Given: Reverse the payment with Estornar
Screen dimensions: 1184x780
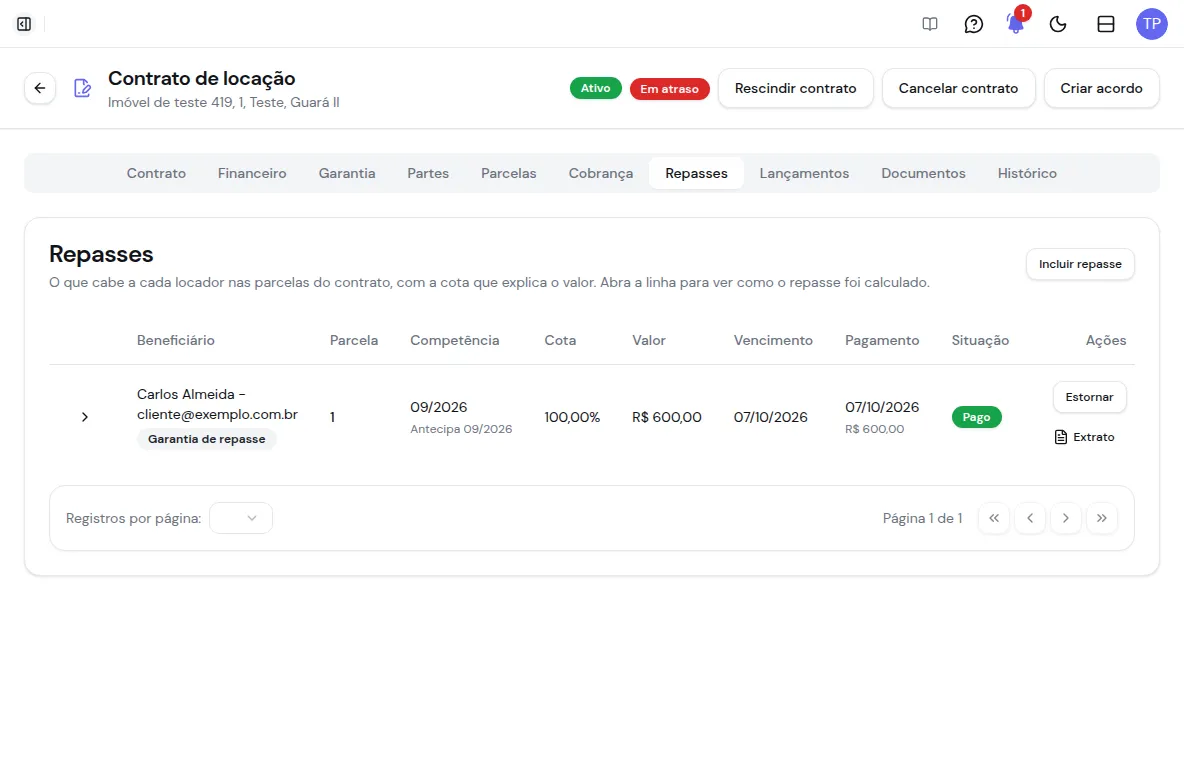Looking at the screenshot, I should [x=1089, y=397].
